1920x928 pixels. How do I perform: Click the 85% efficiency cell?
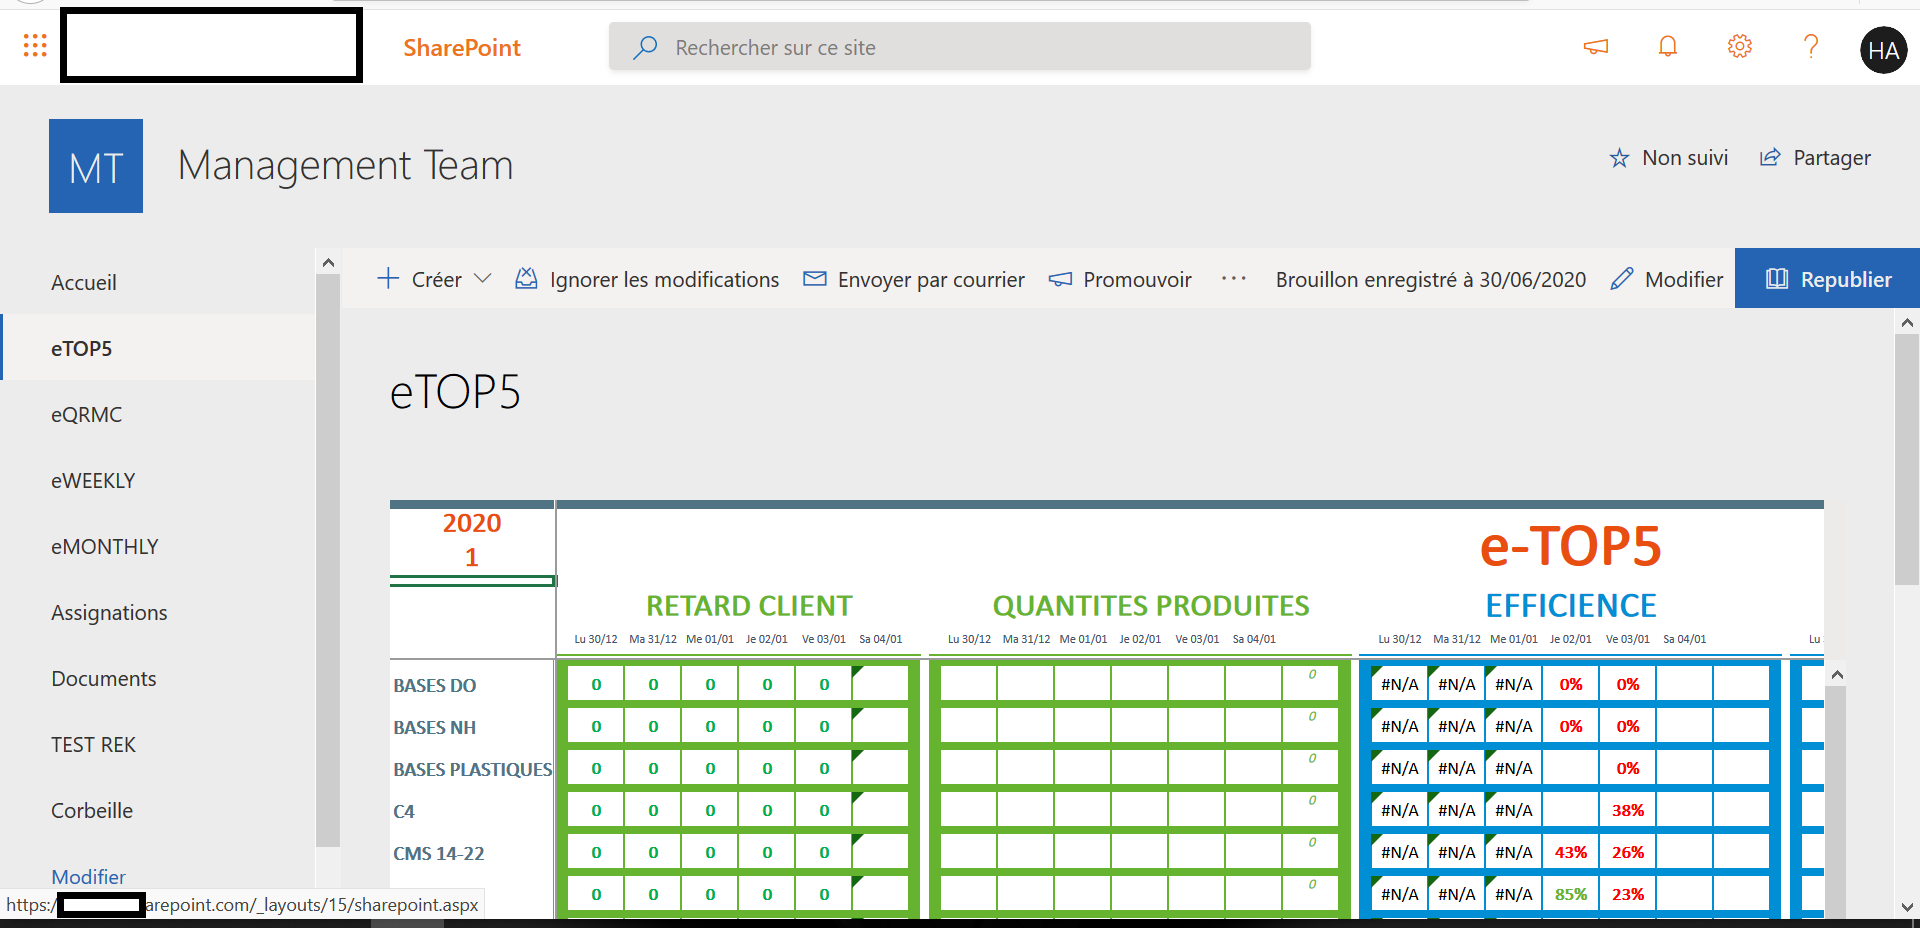point(1571,895)
